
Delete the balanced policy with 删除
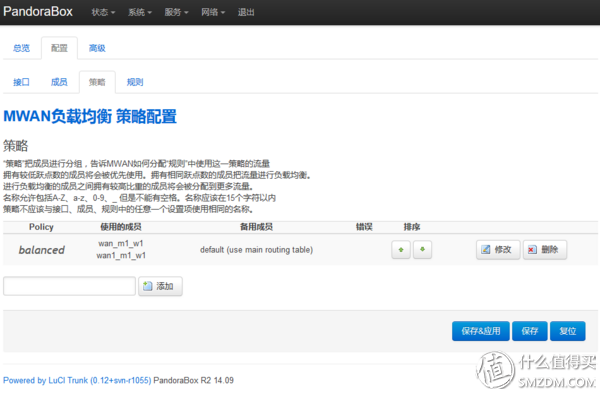(545, 250)
